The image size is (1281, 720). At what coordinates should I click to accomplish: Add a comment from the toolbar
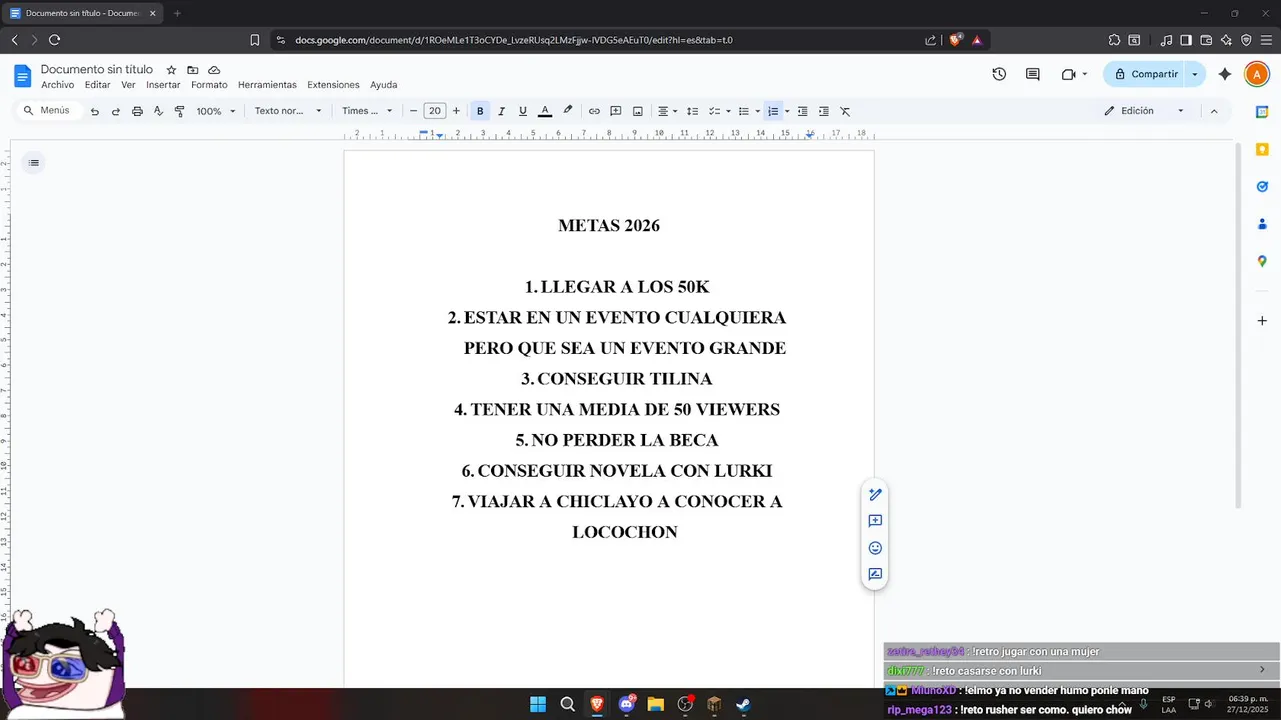[616, 111]
